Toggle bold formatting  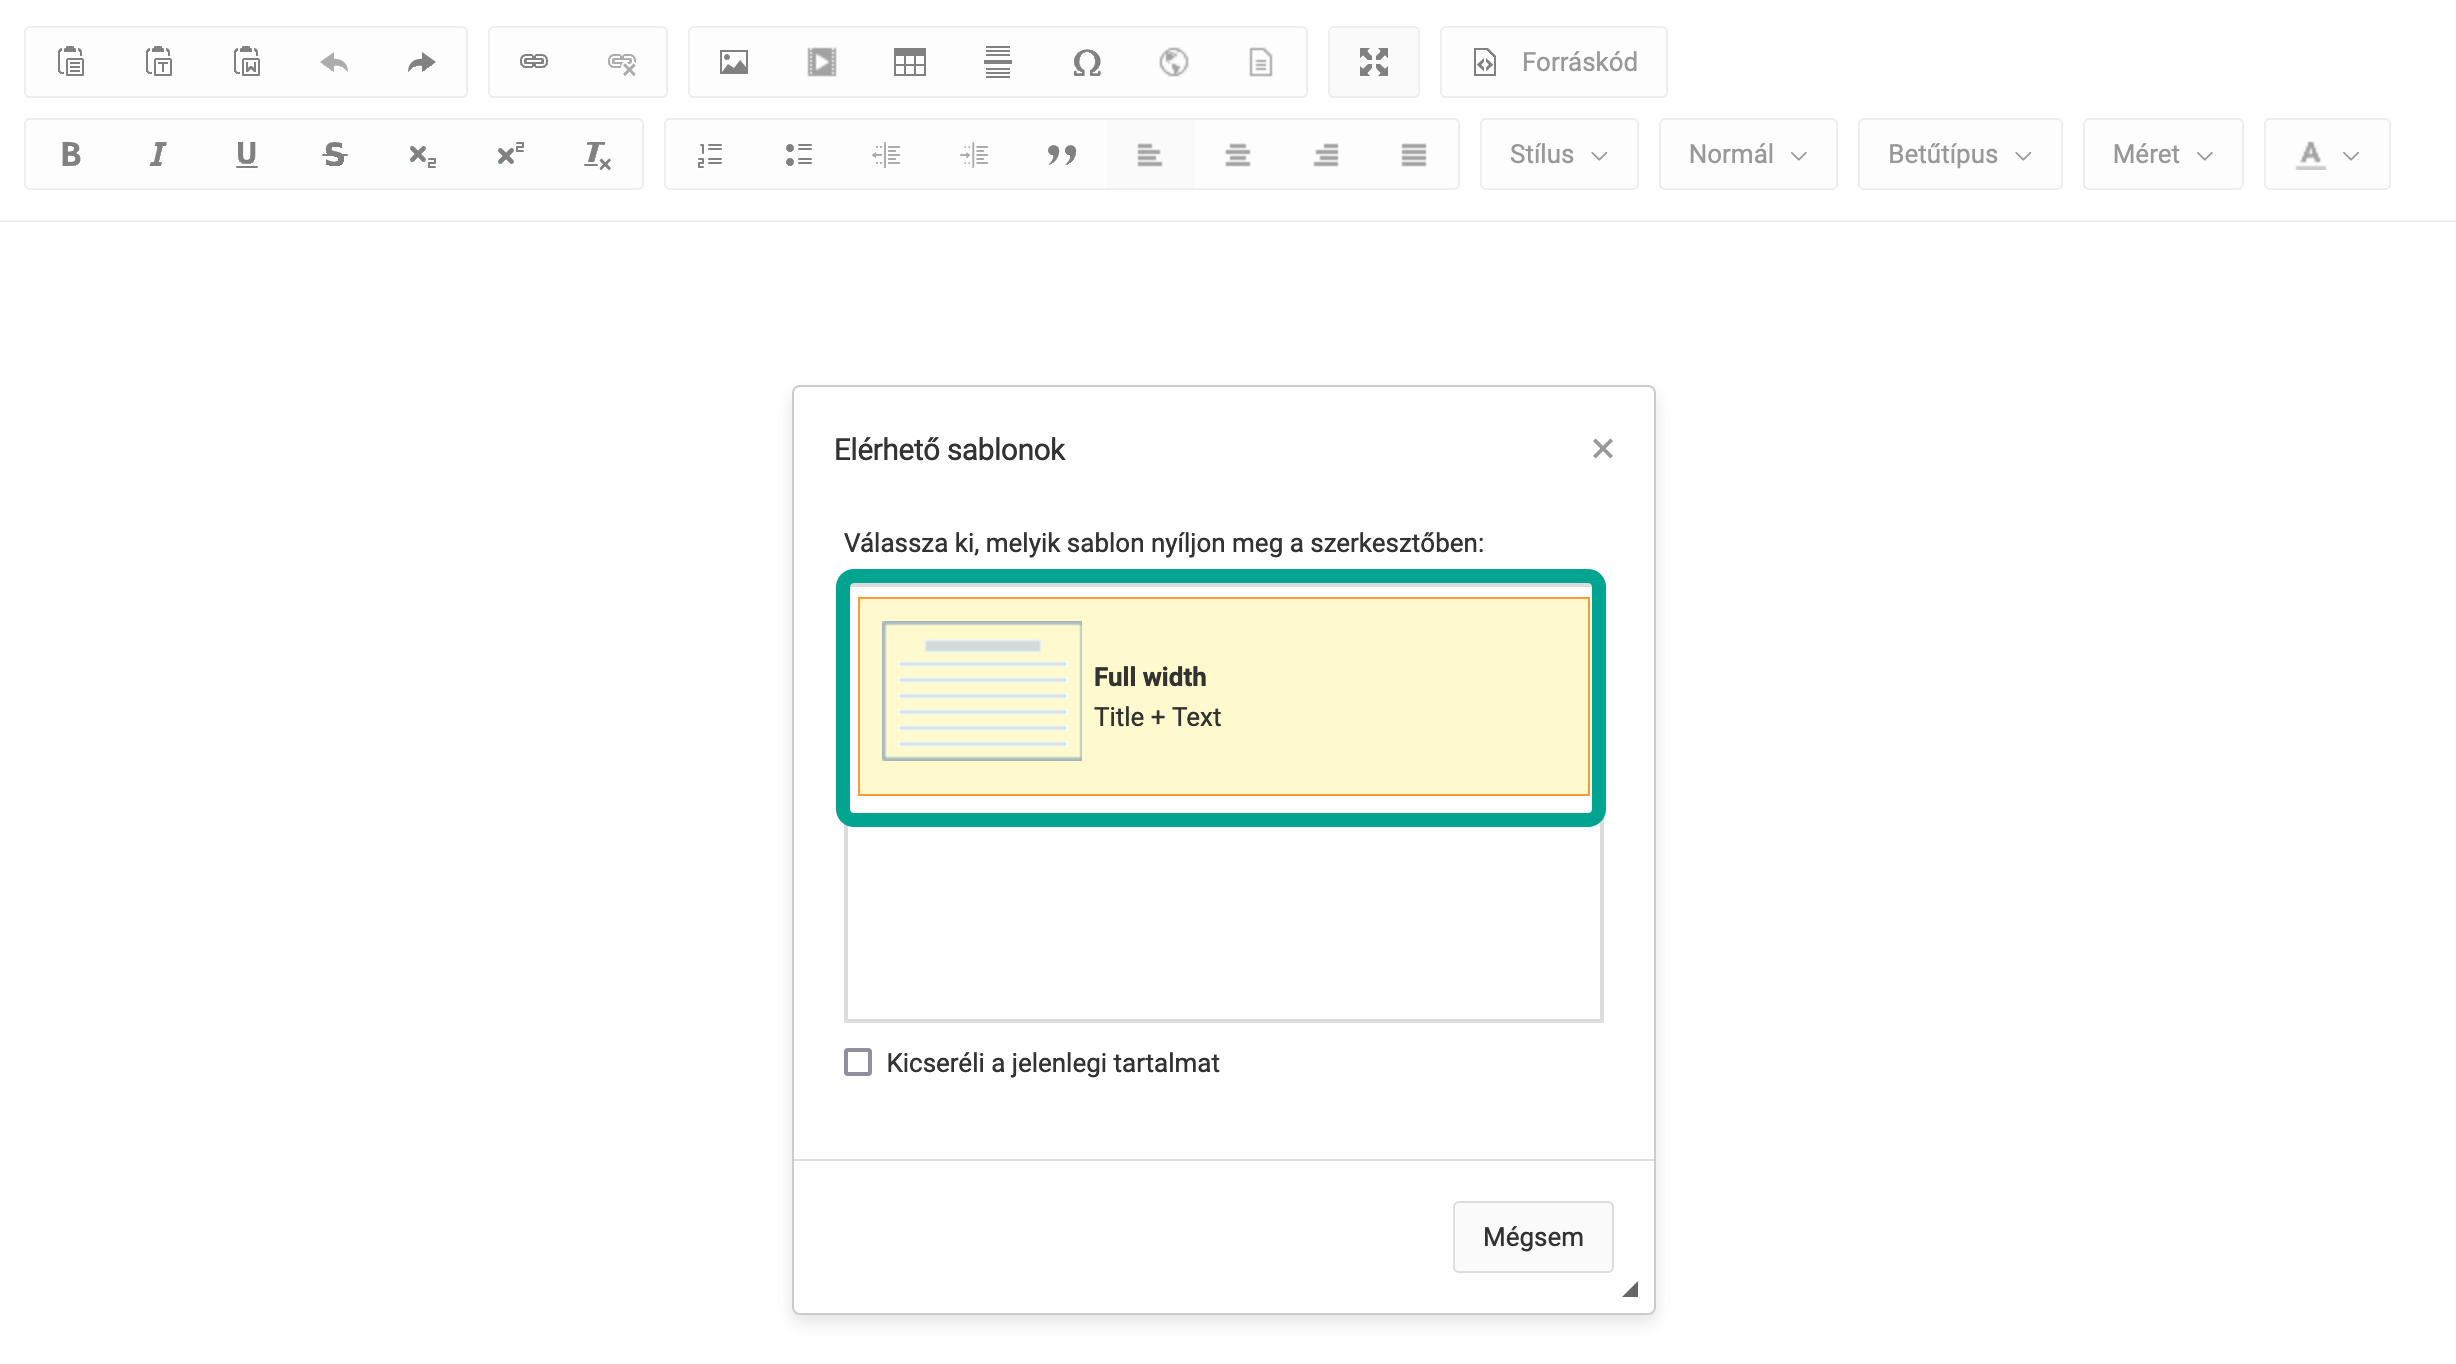coord(71,154)
